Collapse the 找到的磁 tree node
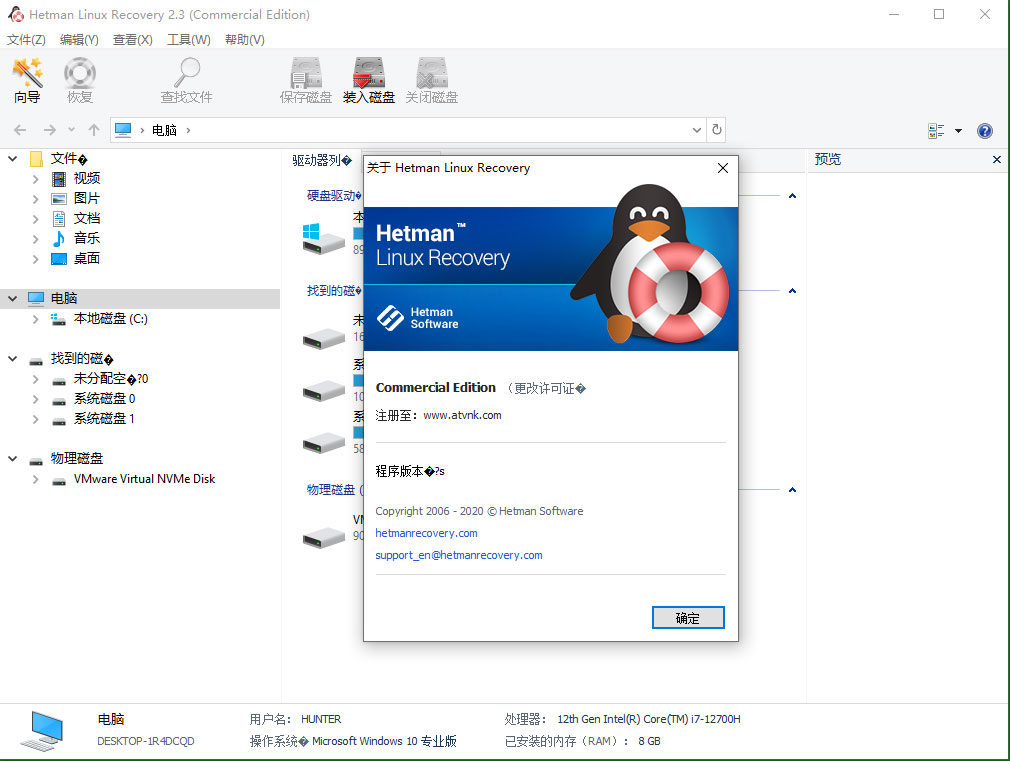1010x761 pixels. point(12,359)
